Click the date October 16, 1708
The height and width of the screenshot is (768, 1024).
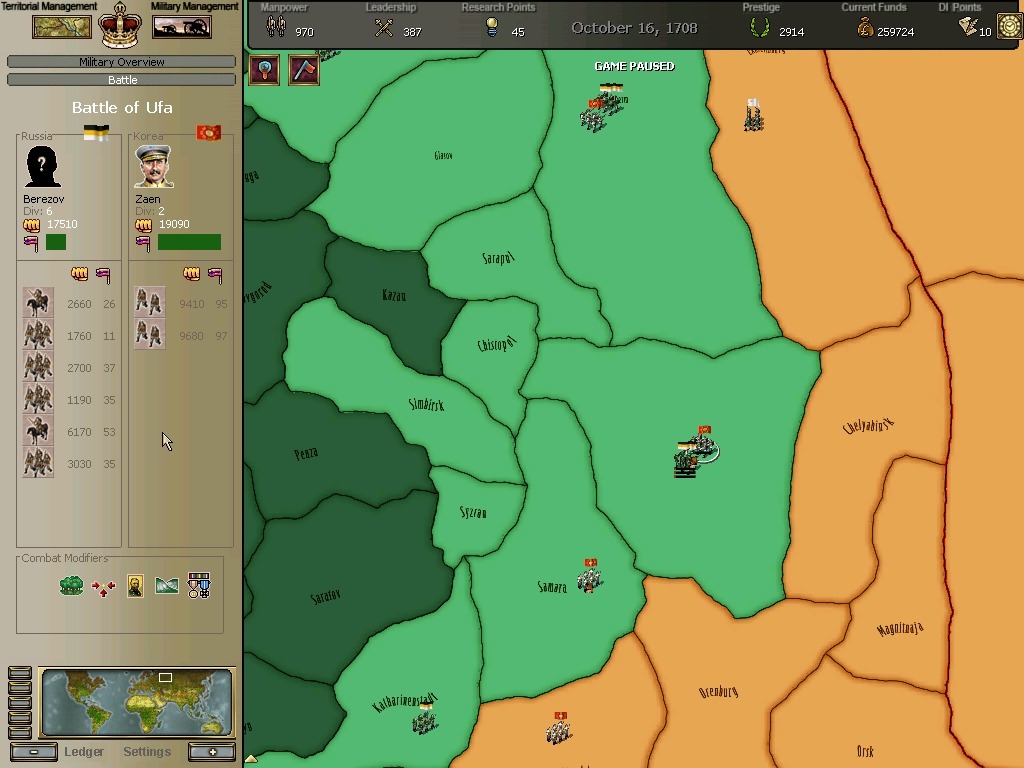(634, 28)
